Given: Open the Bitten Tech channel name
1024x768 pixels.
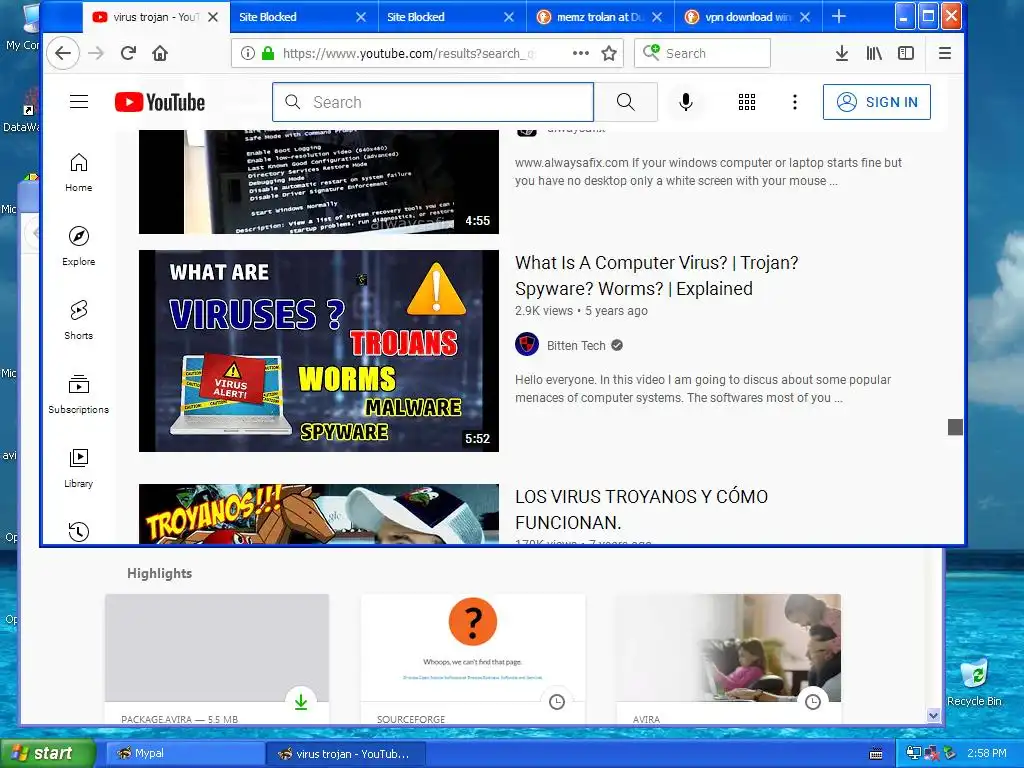Looking at the screenshot, I should pyautogui.click(x=576, y=345).
